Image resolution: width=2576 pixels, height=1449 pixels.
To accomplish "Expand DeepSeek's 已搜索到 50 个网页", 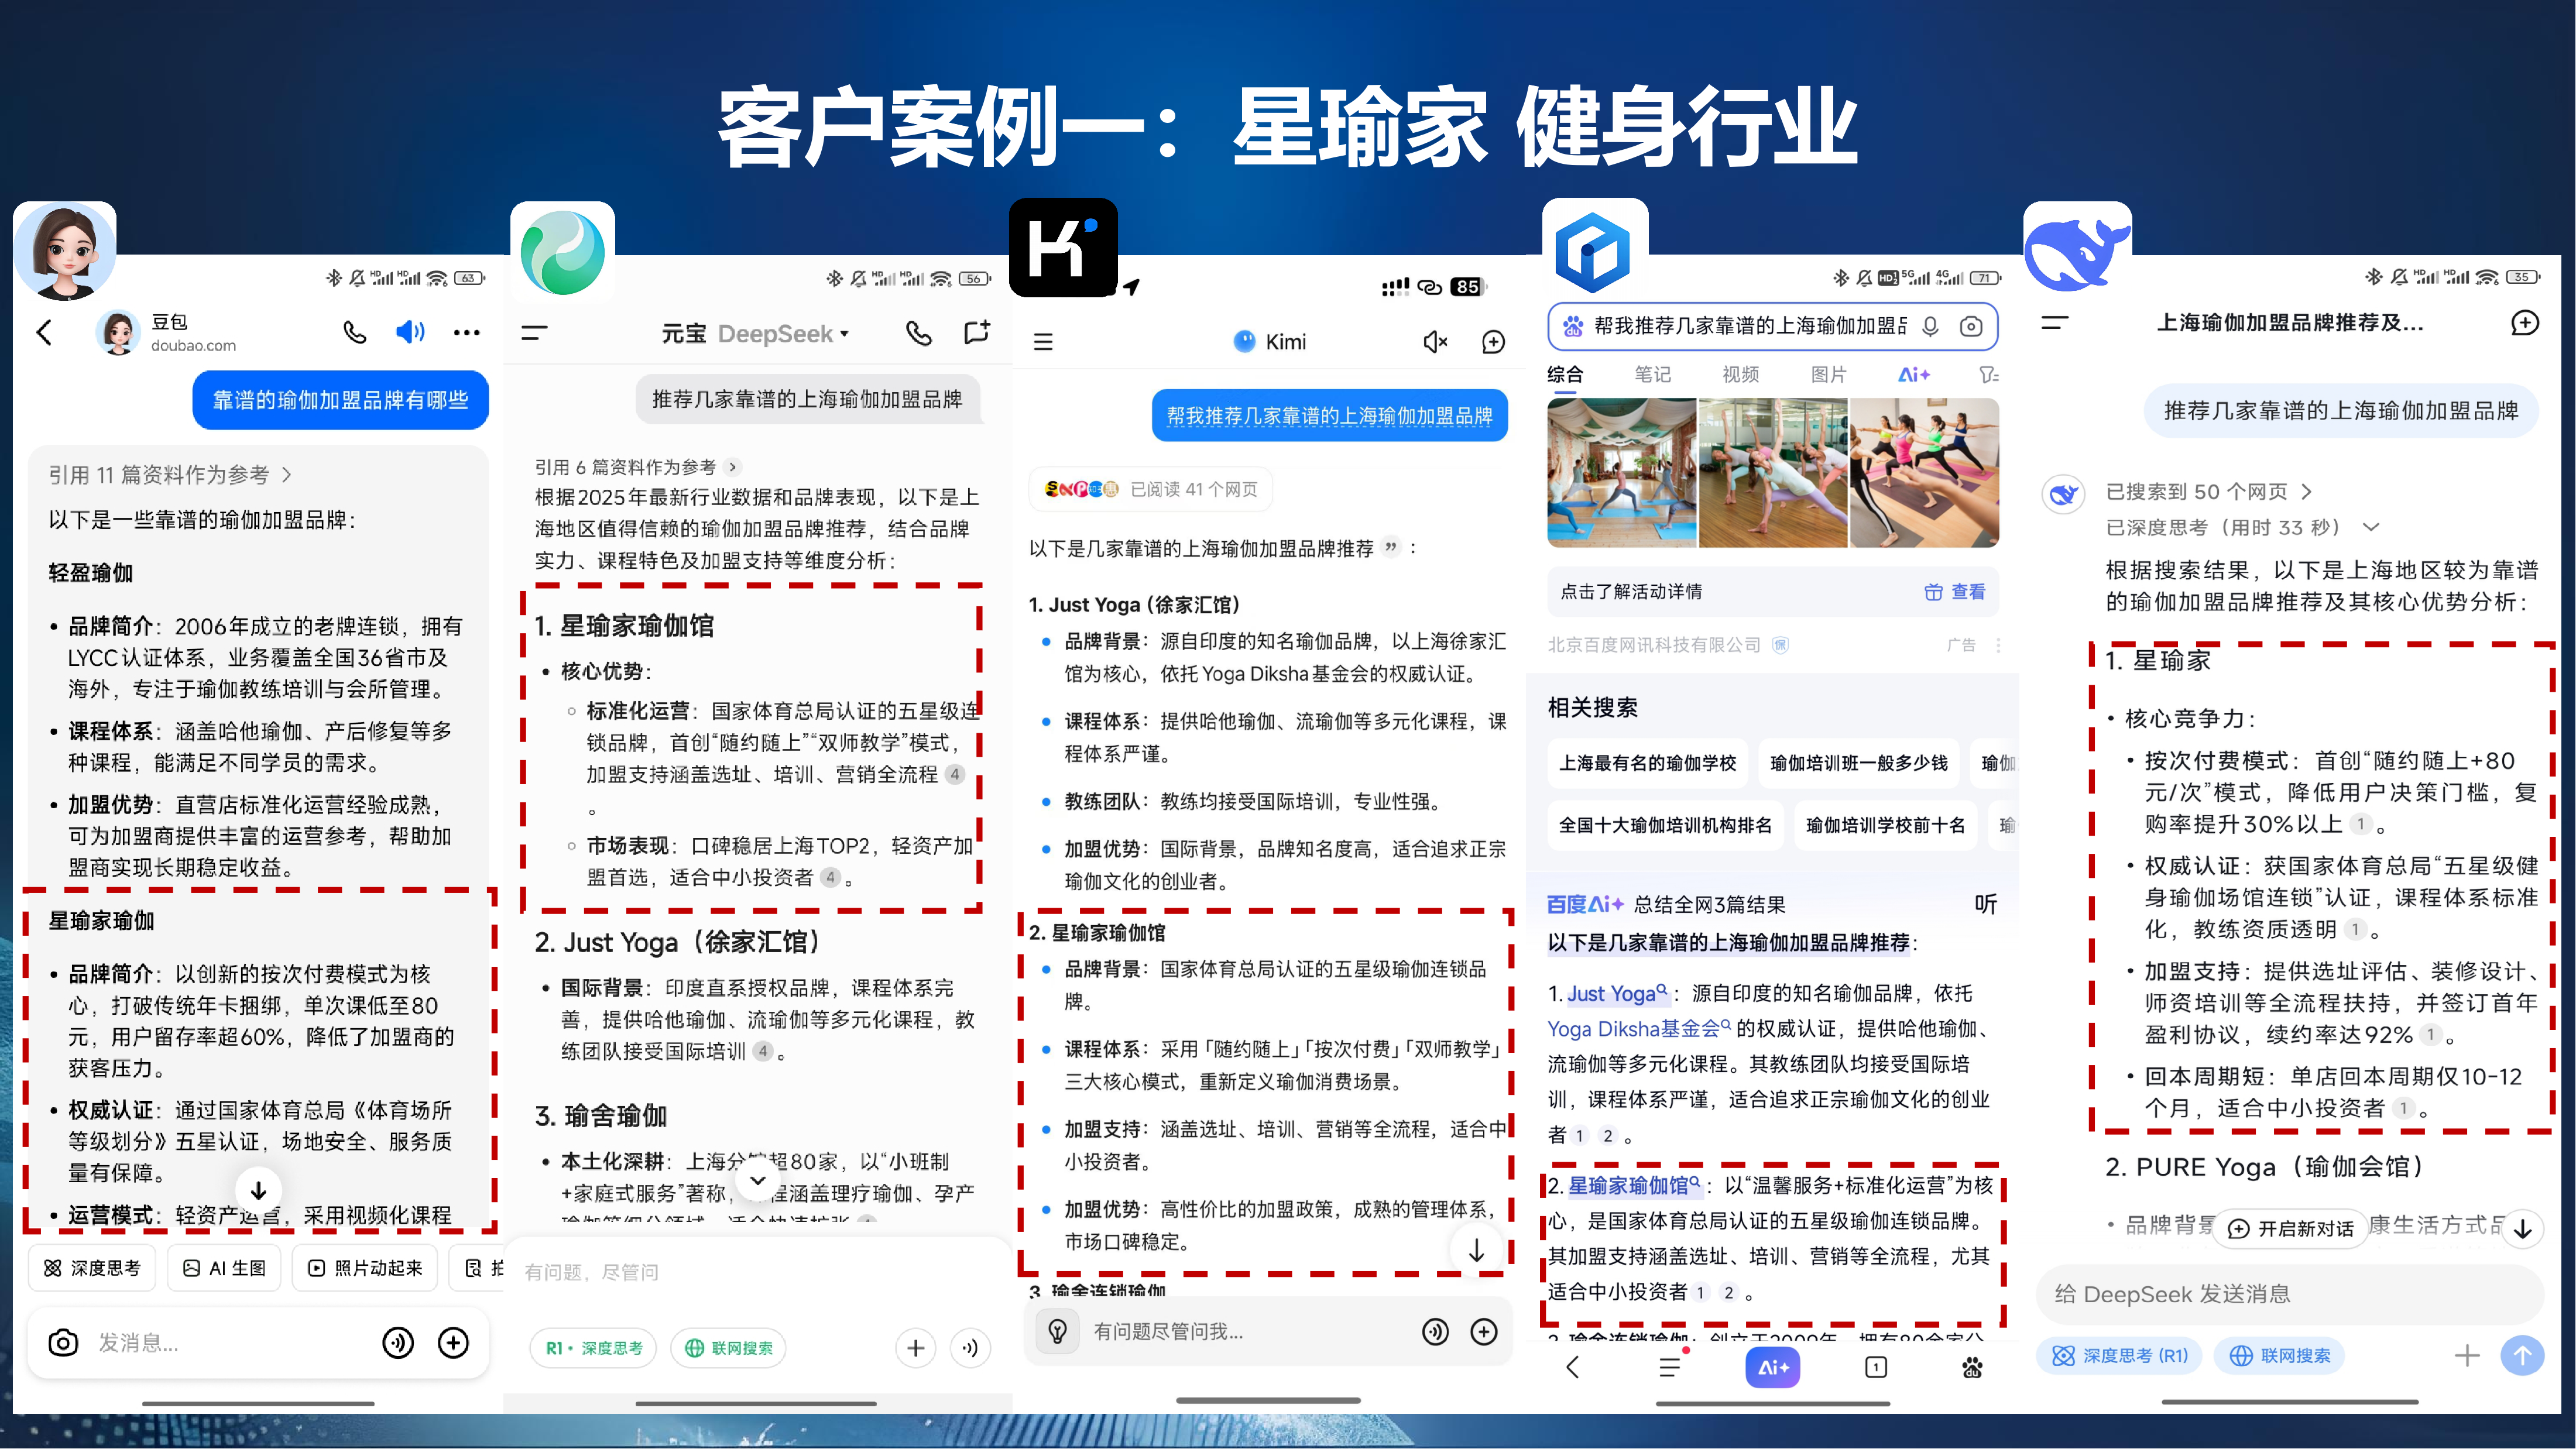I will click(x=2209, y=492).
